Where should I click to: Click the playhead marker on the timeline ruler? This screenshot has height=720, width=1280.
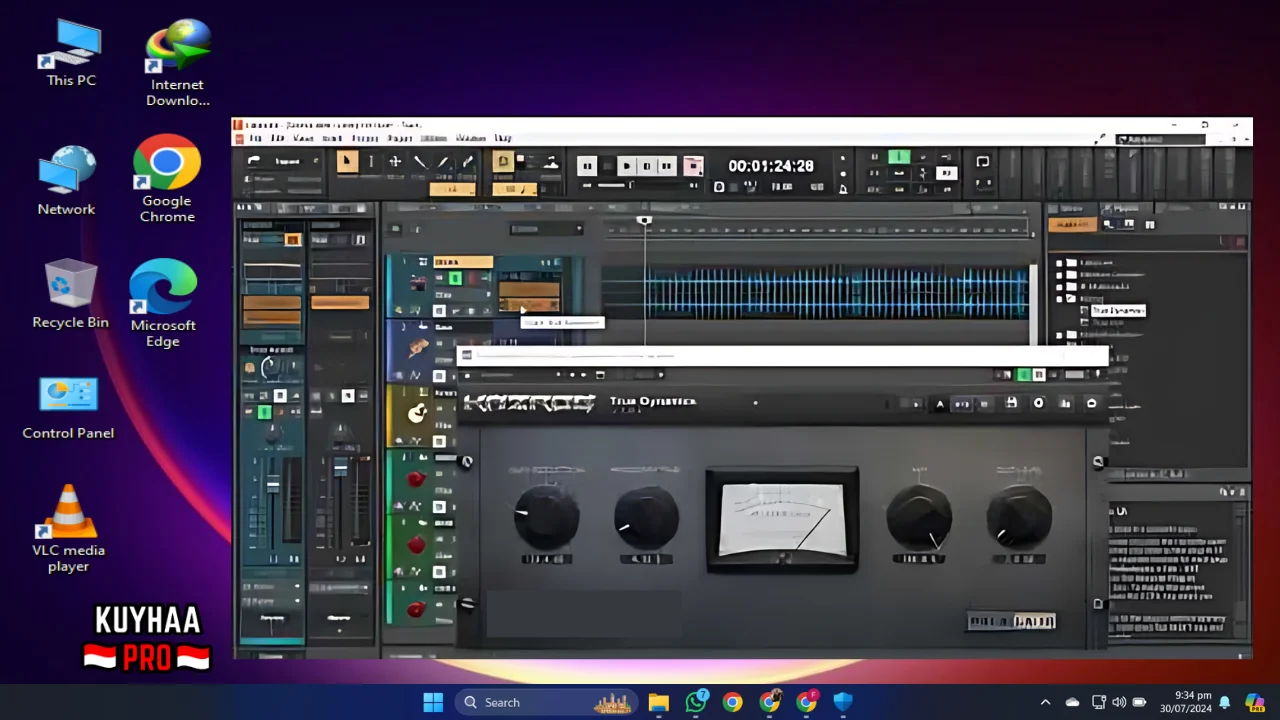[x=644, y=220]
